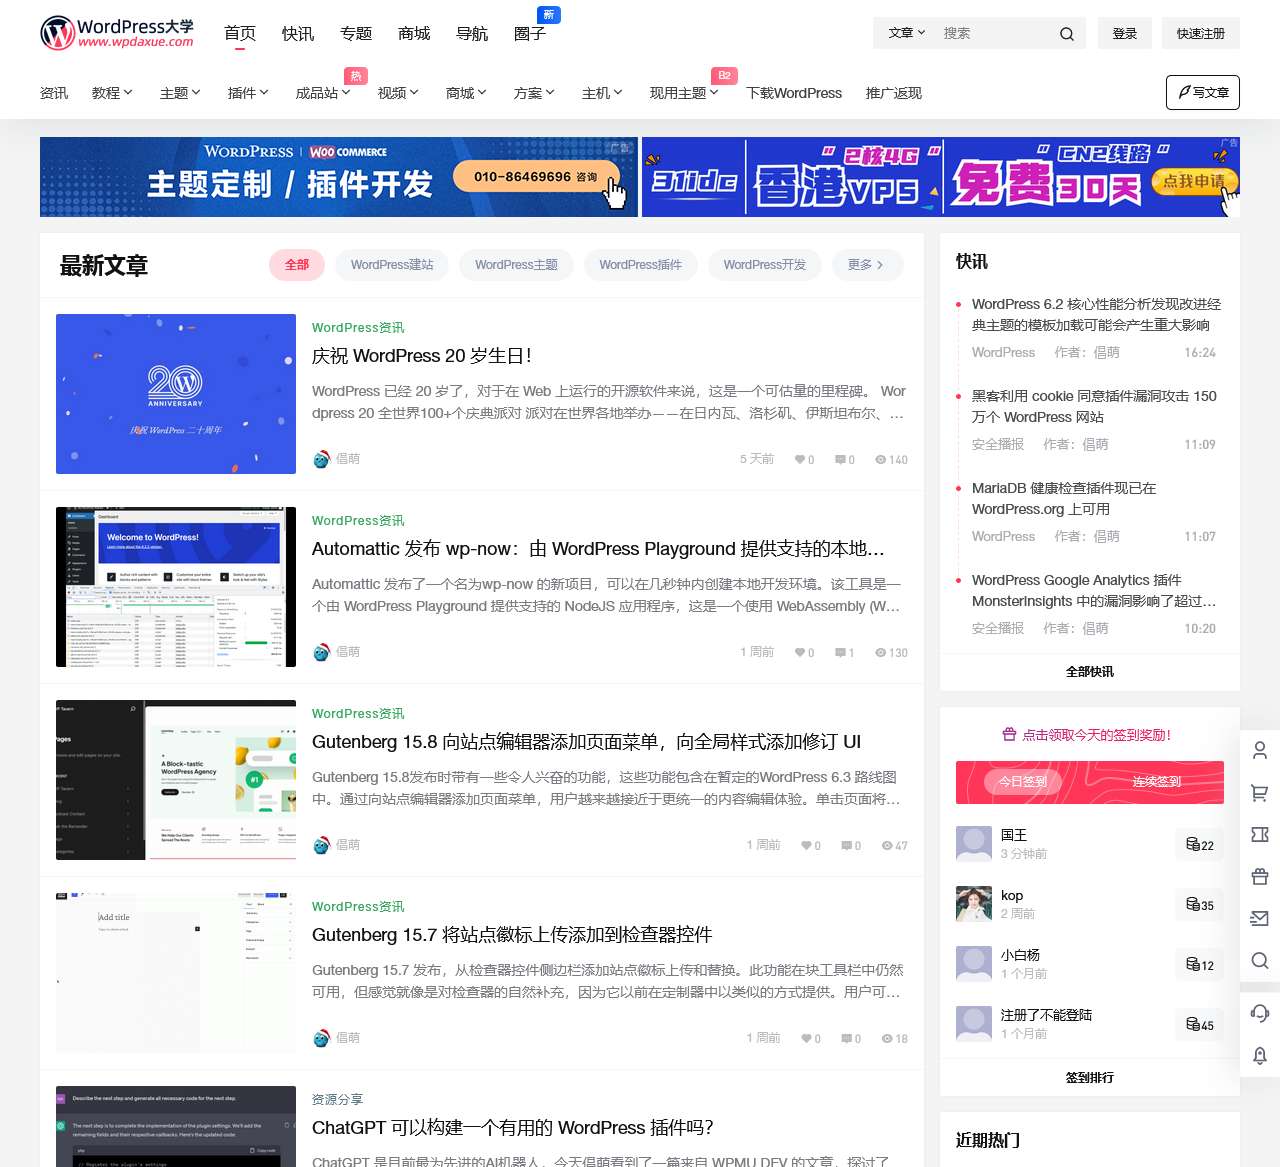The height and width of the screenshot is (1167, 1280).
Task: Click the 写文章 button
Action: [x=1203, y=92]
